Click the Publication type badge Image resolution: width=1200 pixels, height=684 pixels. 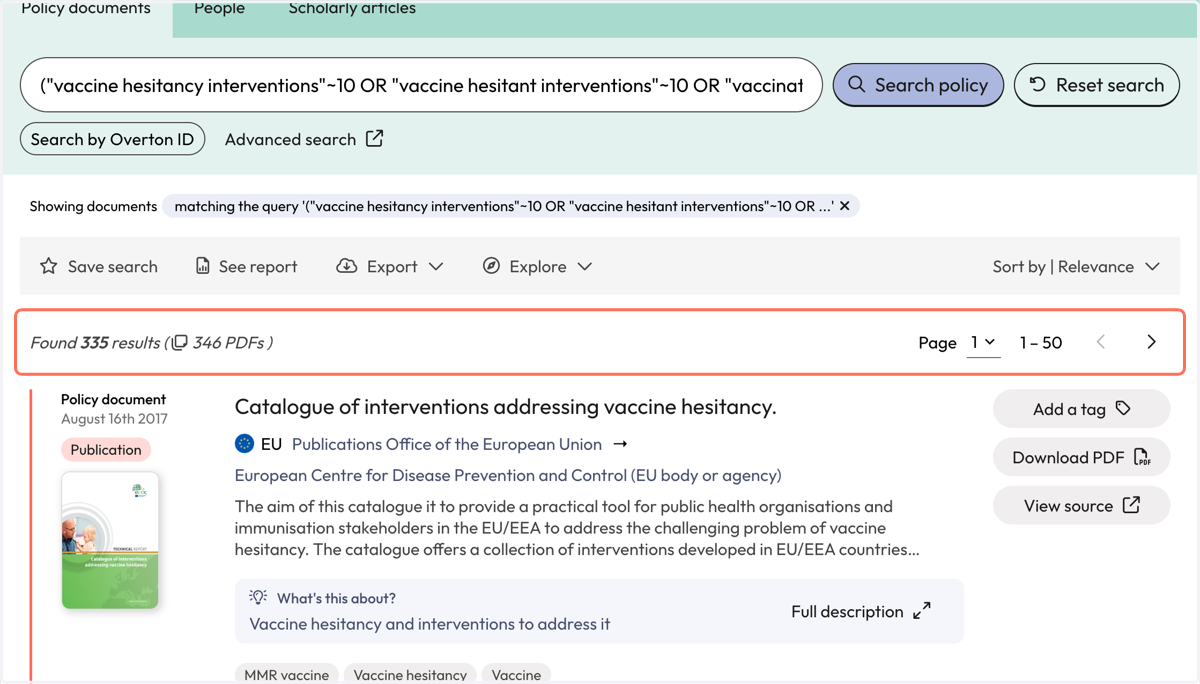coord(106,450)
